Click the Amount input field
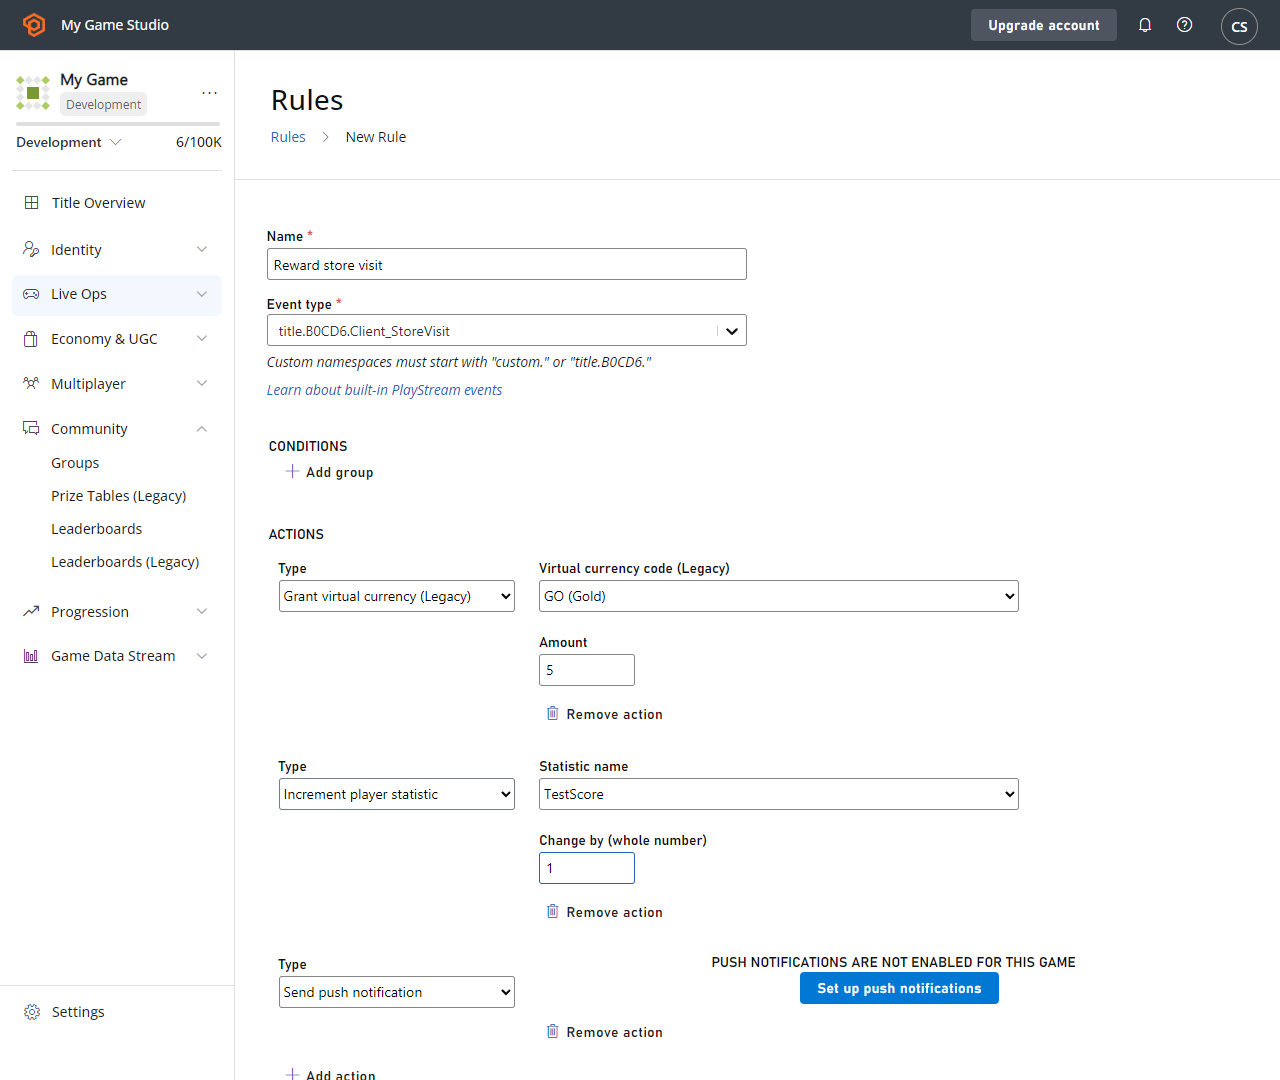The width and height of the screenshot is (1280, 1080). click(587, 670)
